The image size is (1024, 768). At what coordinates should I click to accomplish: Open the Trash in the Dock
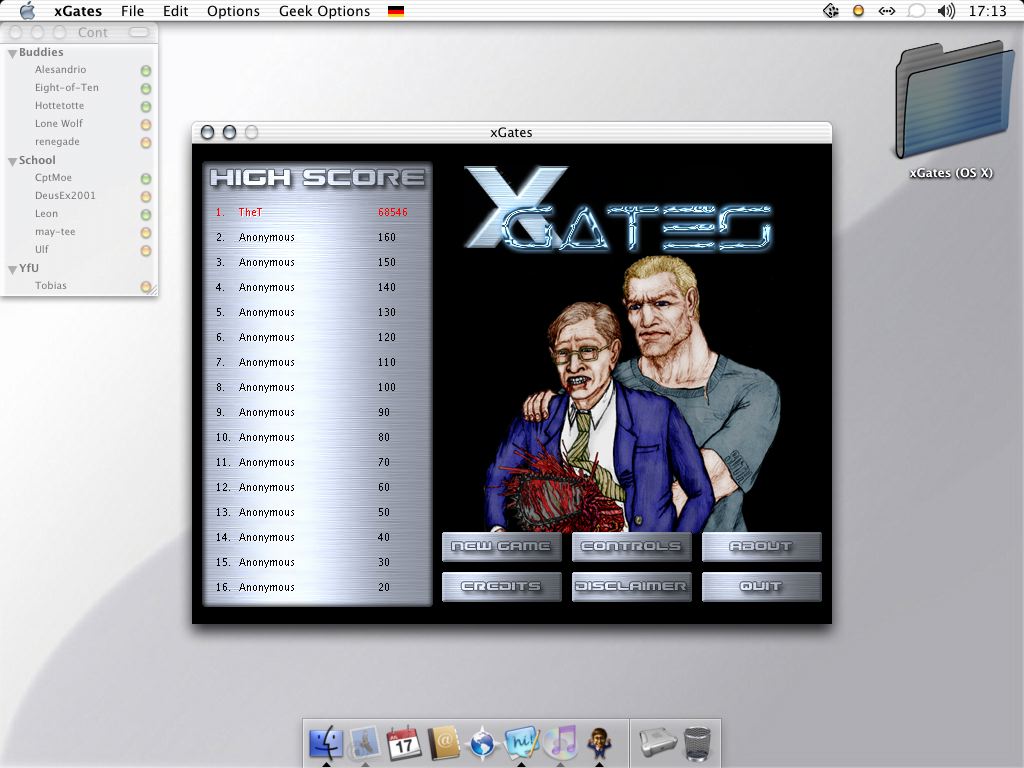click(697, 744)
